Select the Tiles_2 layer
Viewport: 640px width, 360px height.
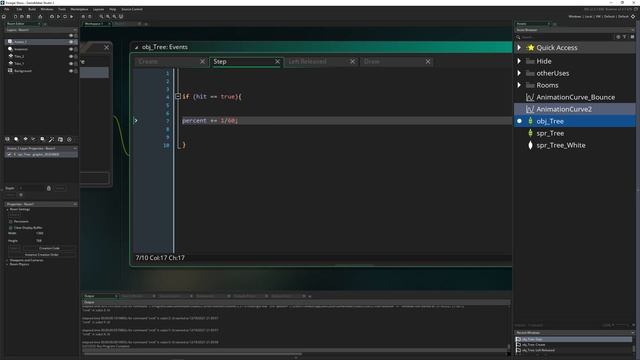[41, 56]
